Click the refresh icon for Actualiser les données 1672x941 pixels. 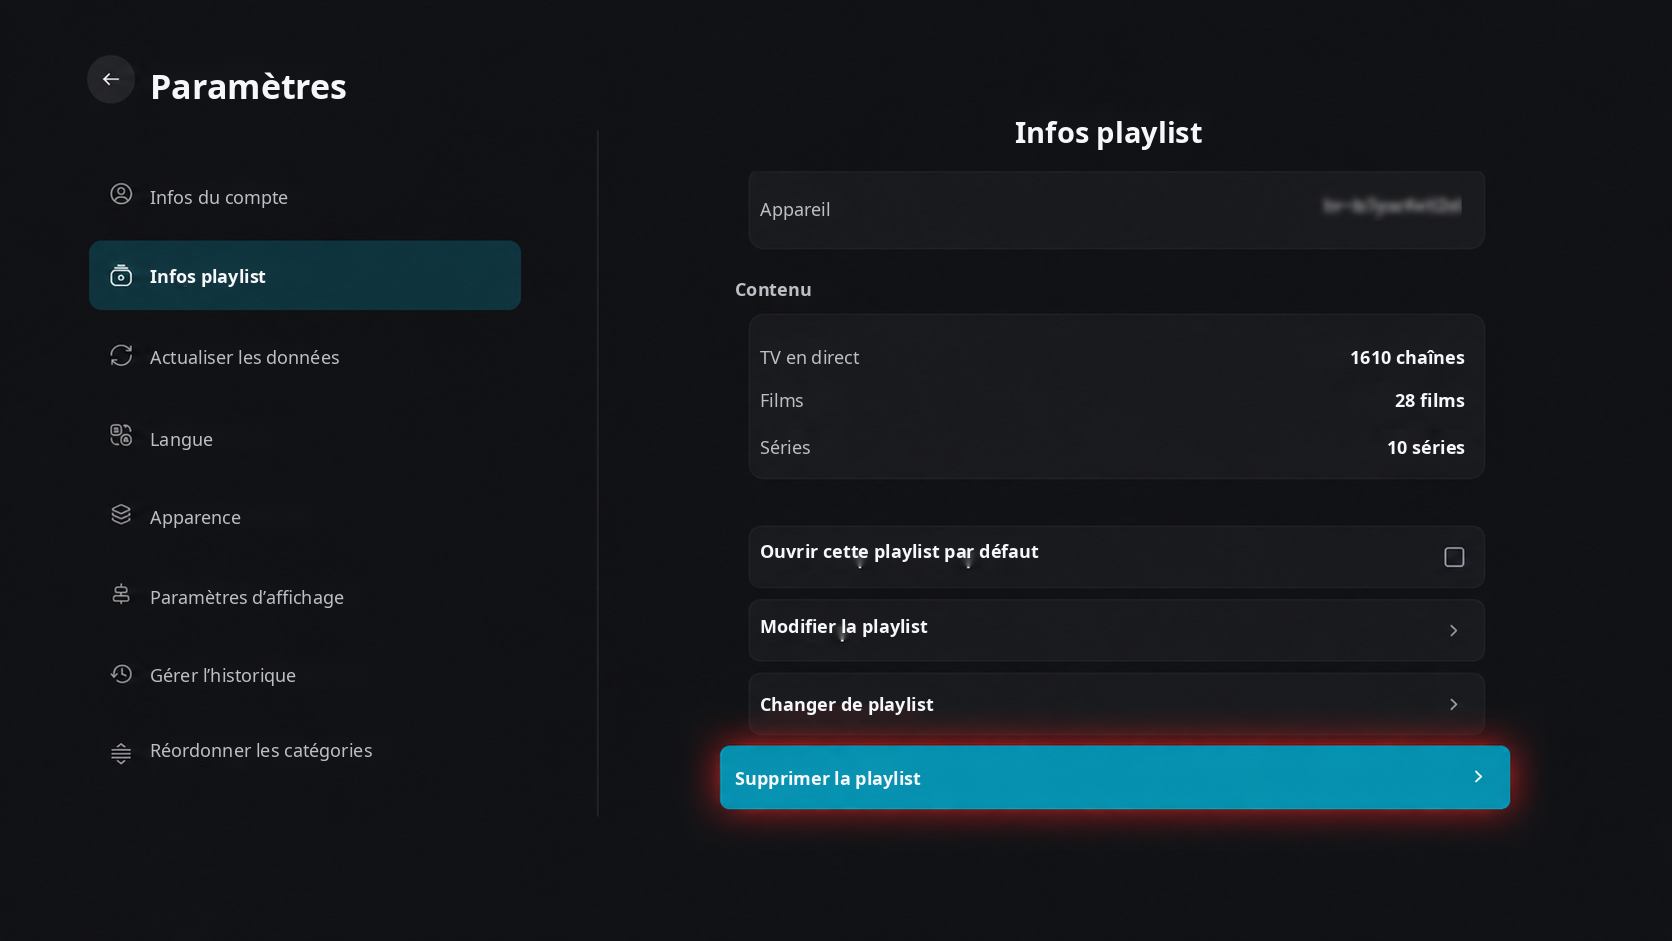coord(121,355)
